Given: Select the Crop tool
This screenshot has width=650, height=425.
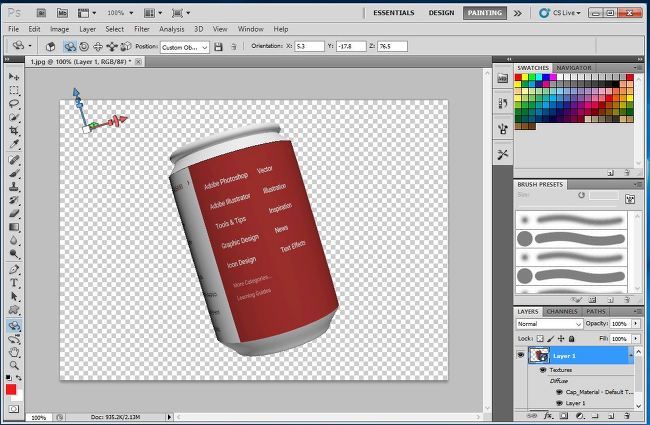Looking at the screenshot, I should (x=14, y=130).
